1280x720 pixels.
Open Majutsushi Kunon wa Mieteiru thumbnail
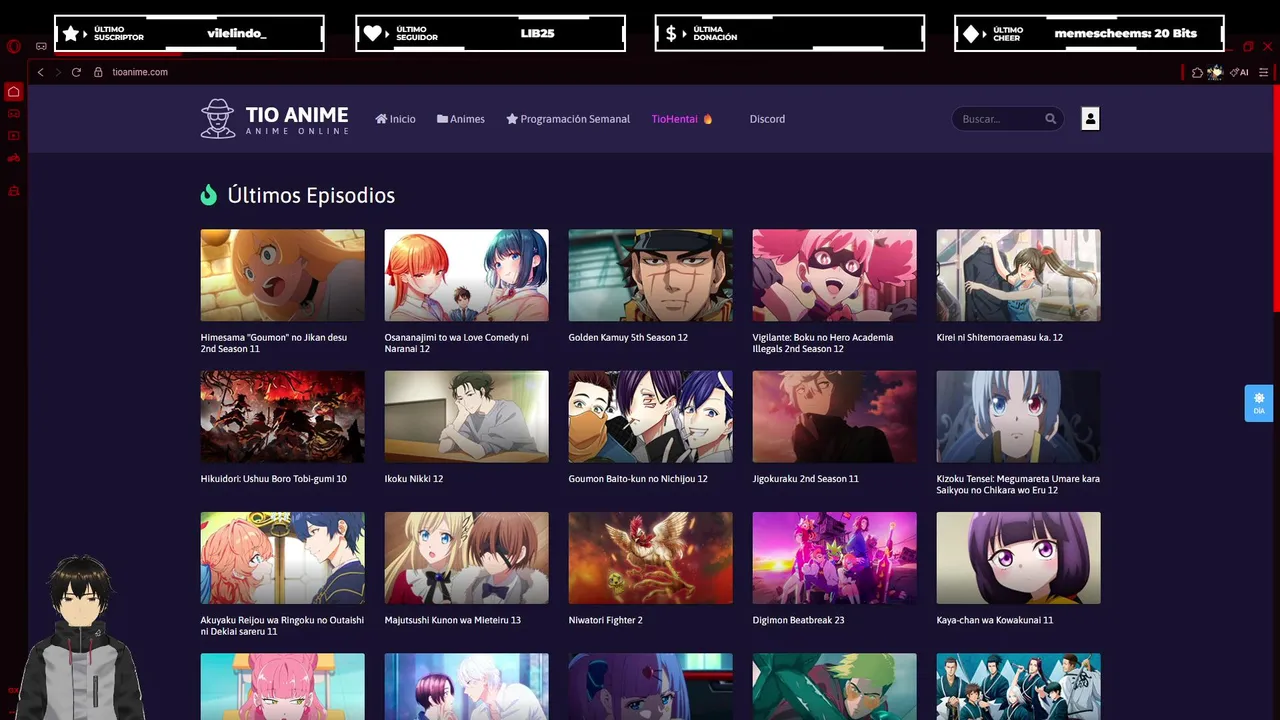tap(466, 558)
